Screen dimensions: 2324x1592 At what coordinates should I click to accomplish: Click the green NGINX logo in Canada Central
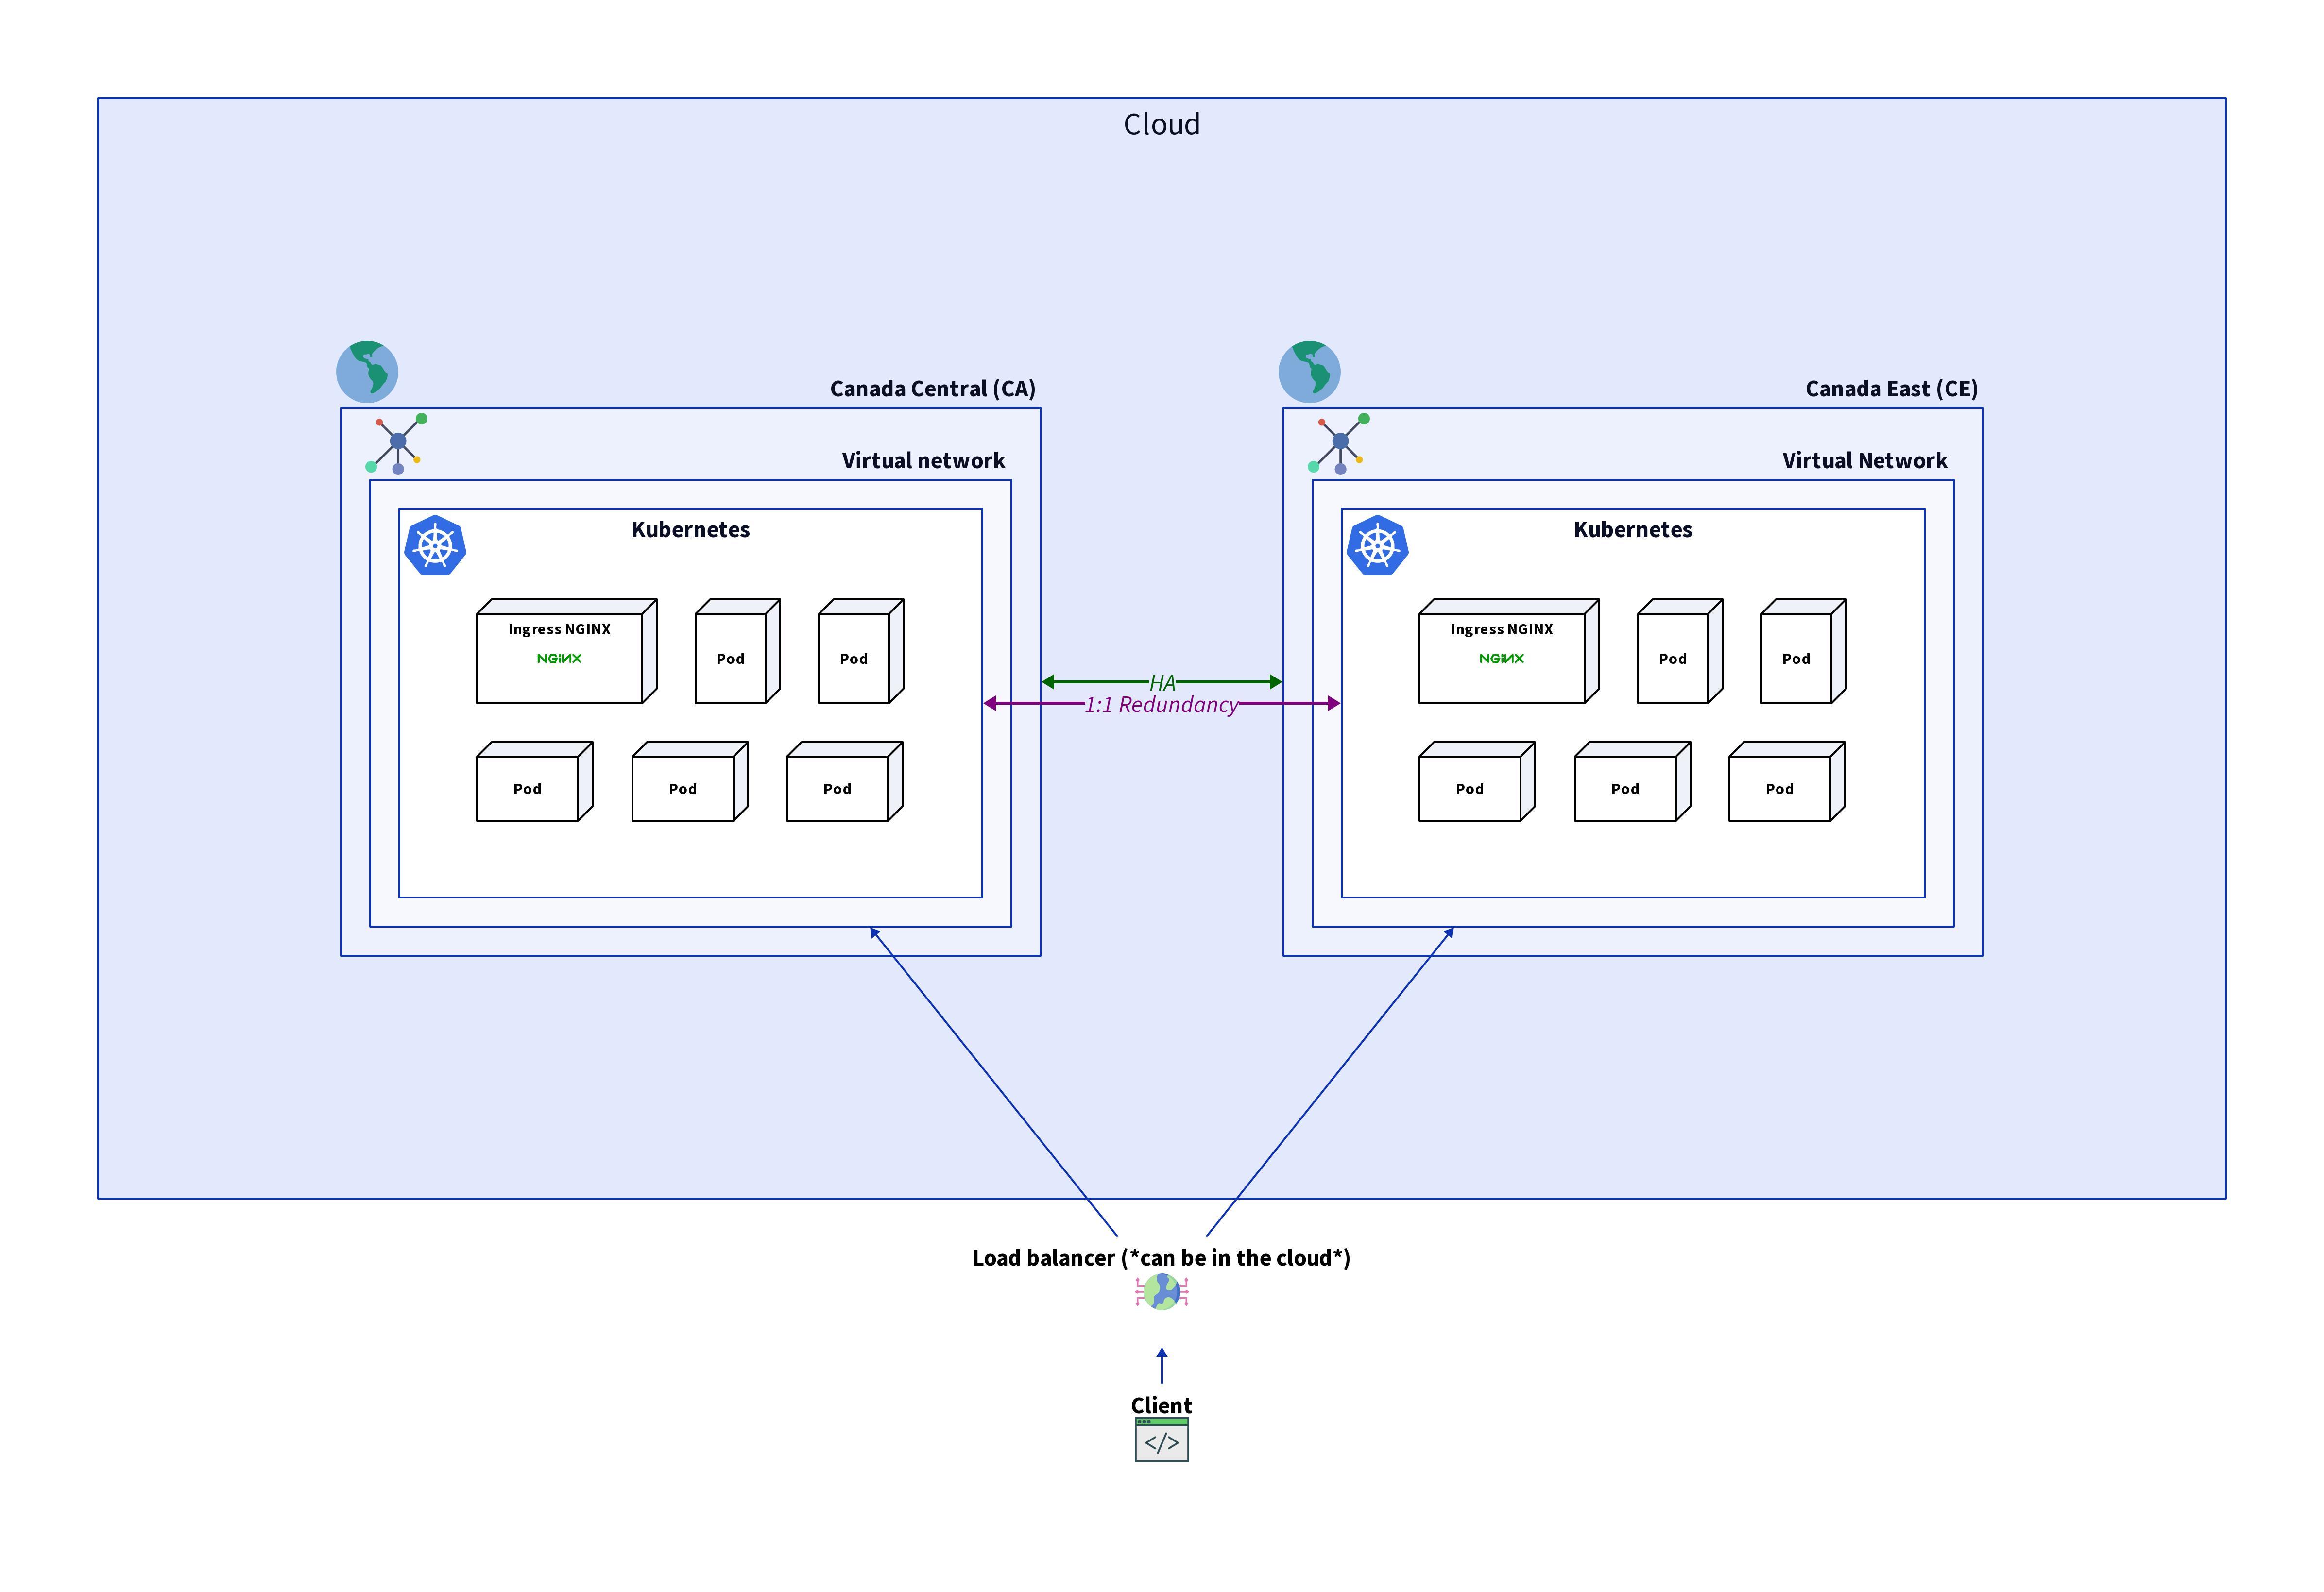(559, 658)
